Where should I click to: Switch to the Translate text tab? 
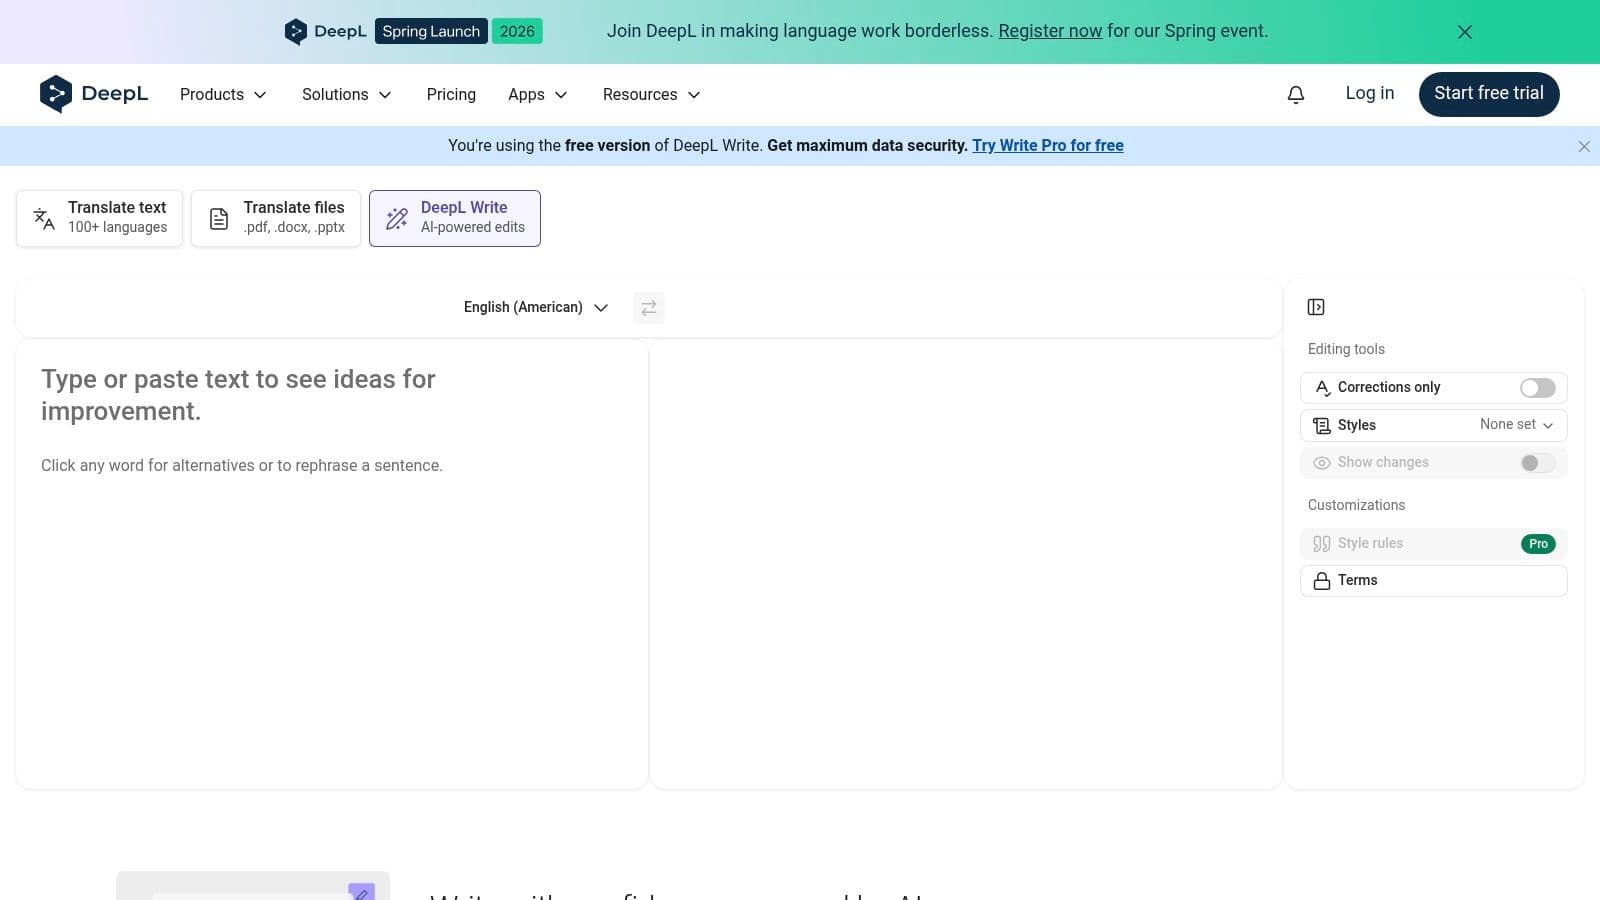pyautogui.click(x=99, y=218)
